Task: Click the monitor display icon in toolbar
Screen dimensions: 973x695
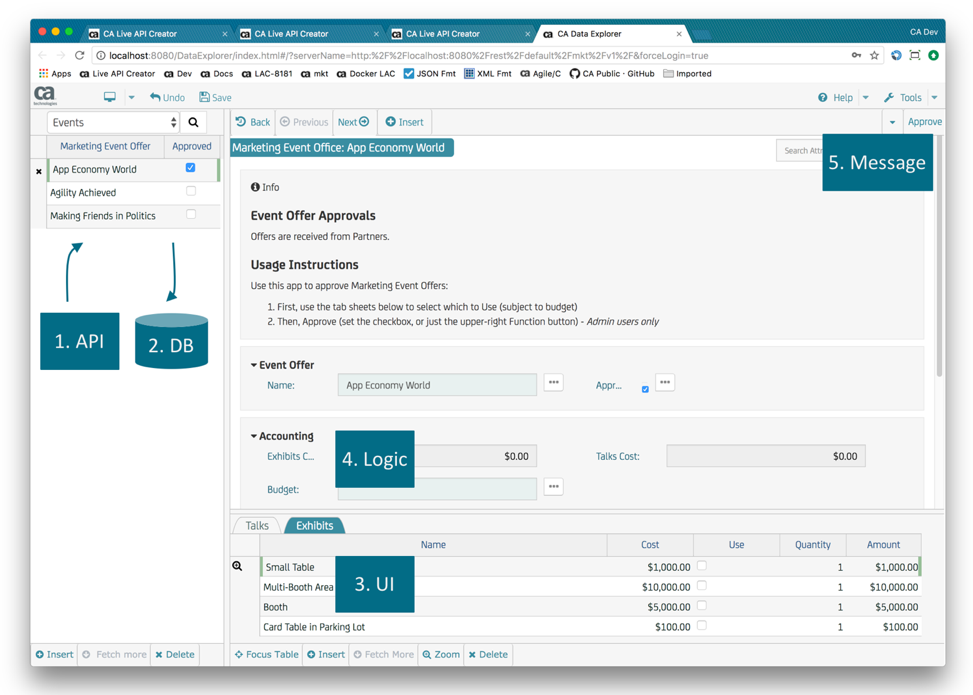Action: pyautogui.click(x=110, y=97)
